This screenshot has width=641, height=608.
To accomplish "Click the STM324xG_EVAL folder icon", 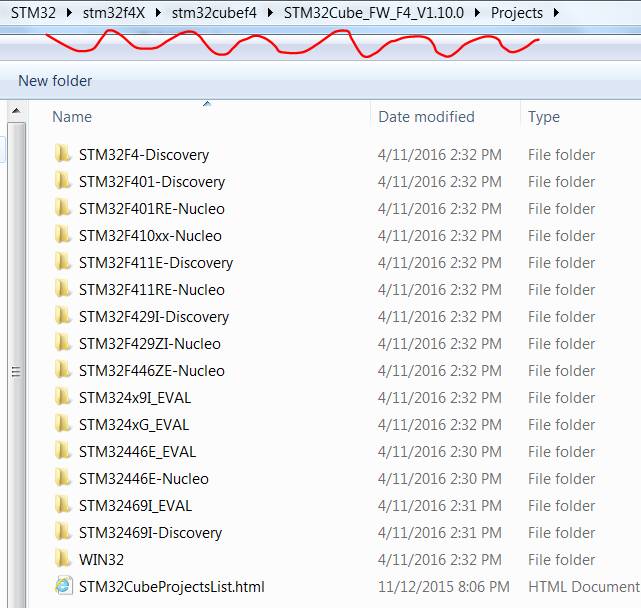I will [x=63, y=424].
